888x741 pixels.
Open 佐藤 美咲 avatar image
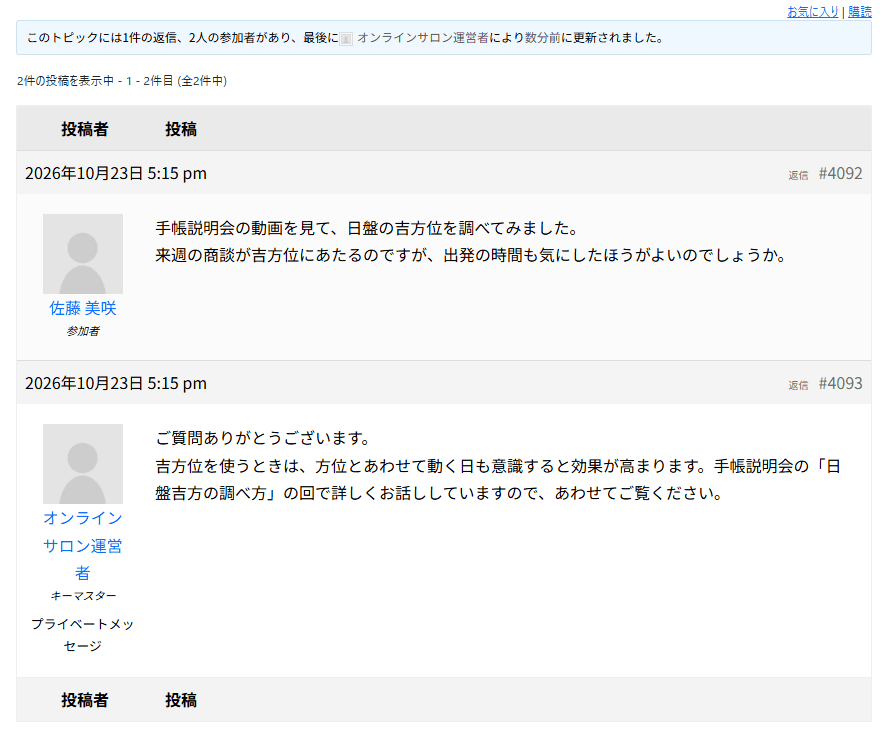(x=83, y=254)
